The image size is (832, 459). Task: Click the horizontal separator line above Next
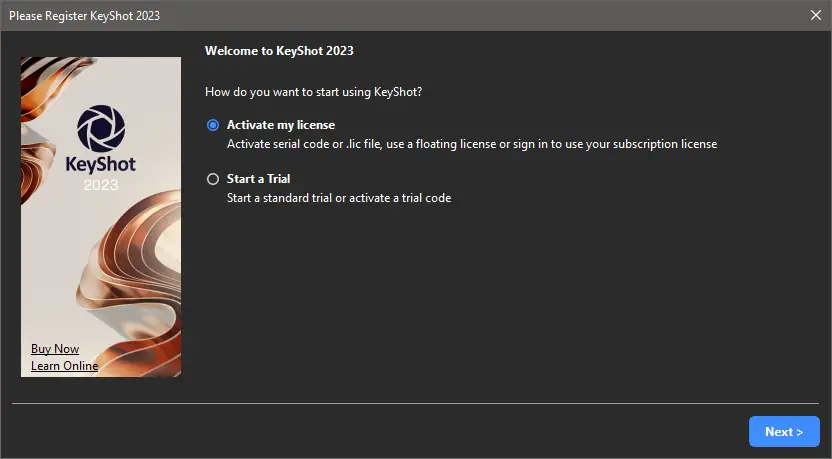point(415,404)
